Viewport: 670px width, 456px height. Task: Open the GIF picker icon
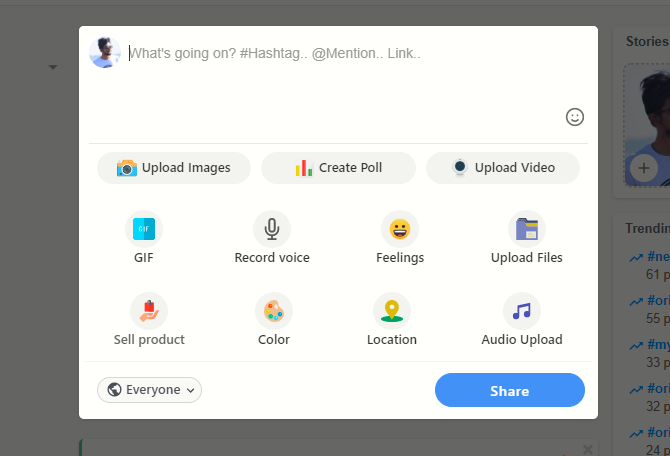[x=144, y=229]
